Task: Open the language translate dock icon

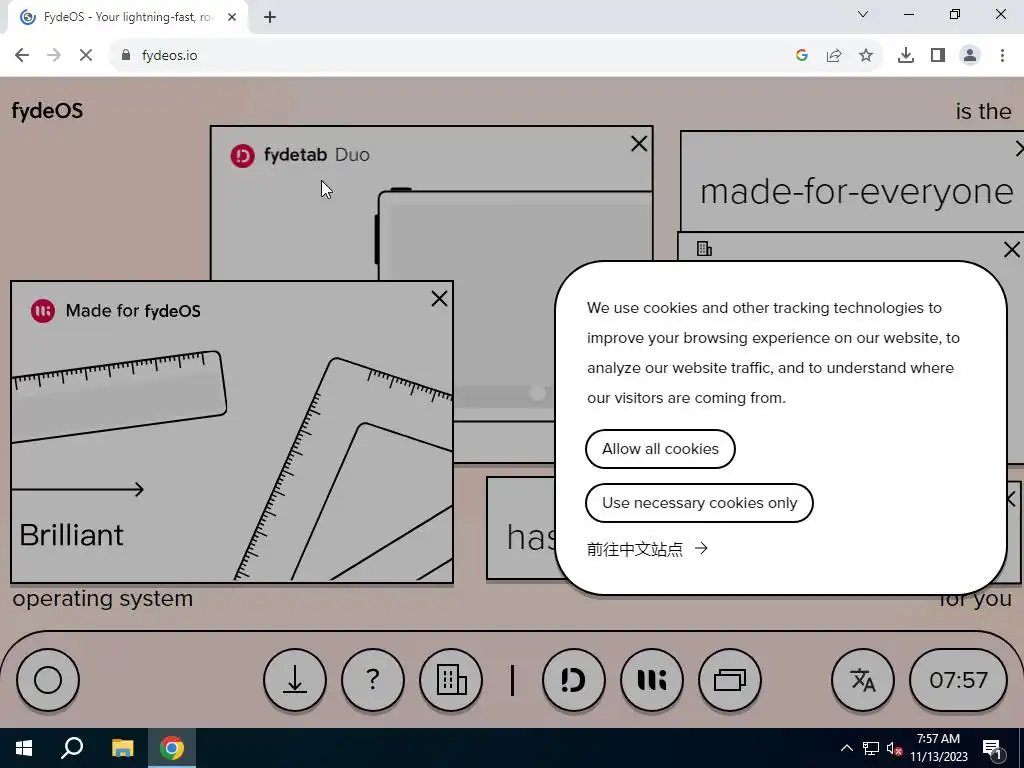Action: pyautogui.click(x=863, y=680)
